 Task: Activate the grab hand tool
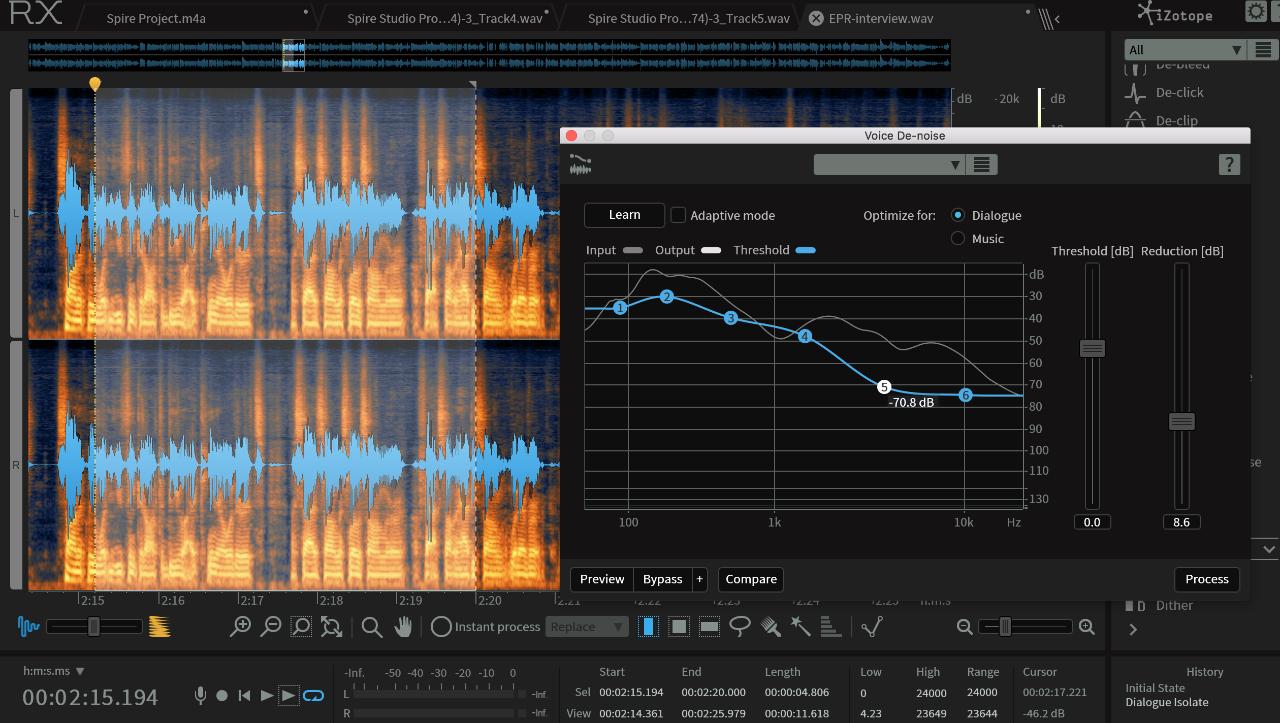[403, 627]
